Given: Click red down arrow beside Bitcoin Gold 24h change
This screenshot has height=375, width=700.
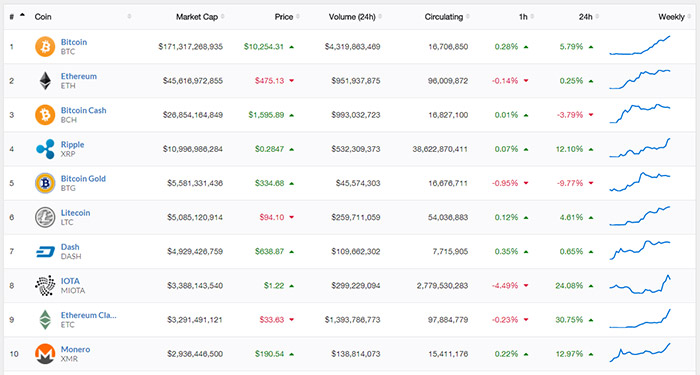Looking at the screenshot, I should tap(591, 183).
